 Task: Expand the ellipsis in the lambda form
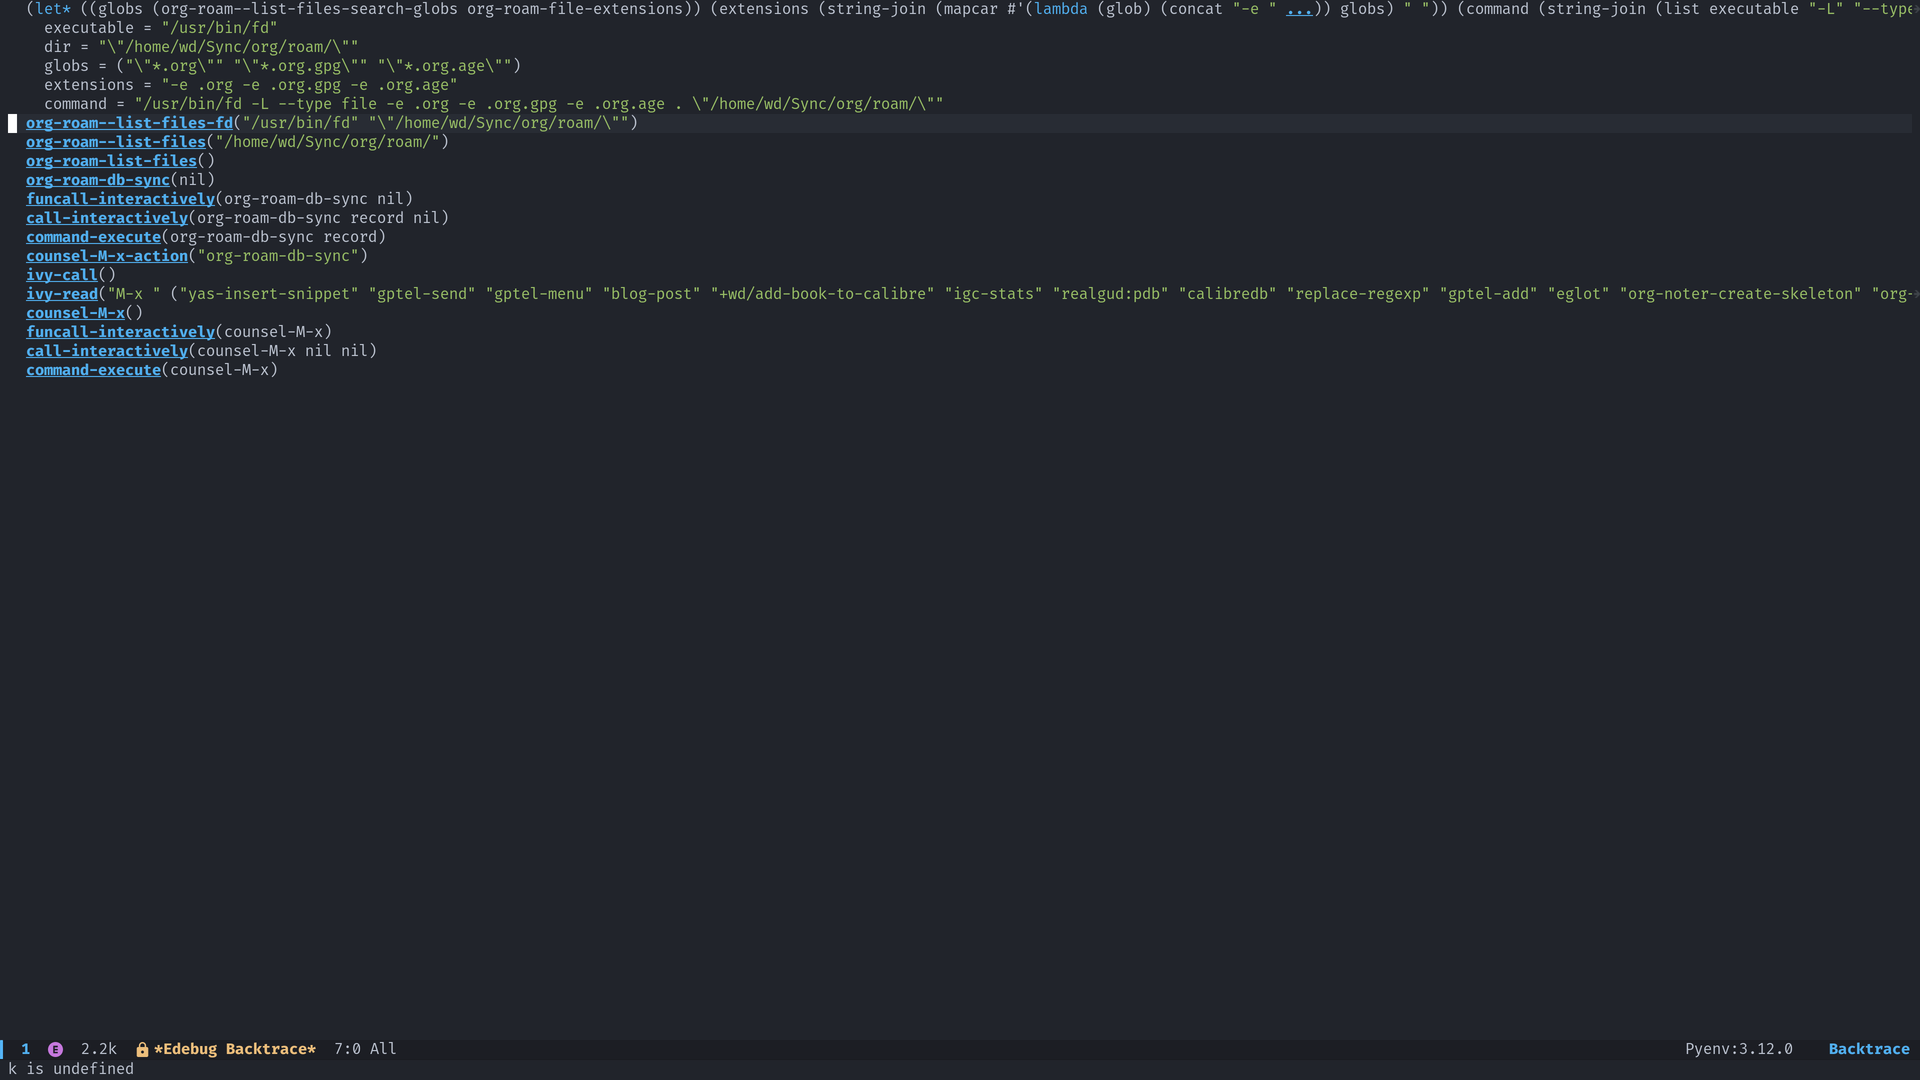(x=1298, y=9)
